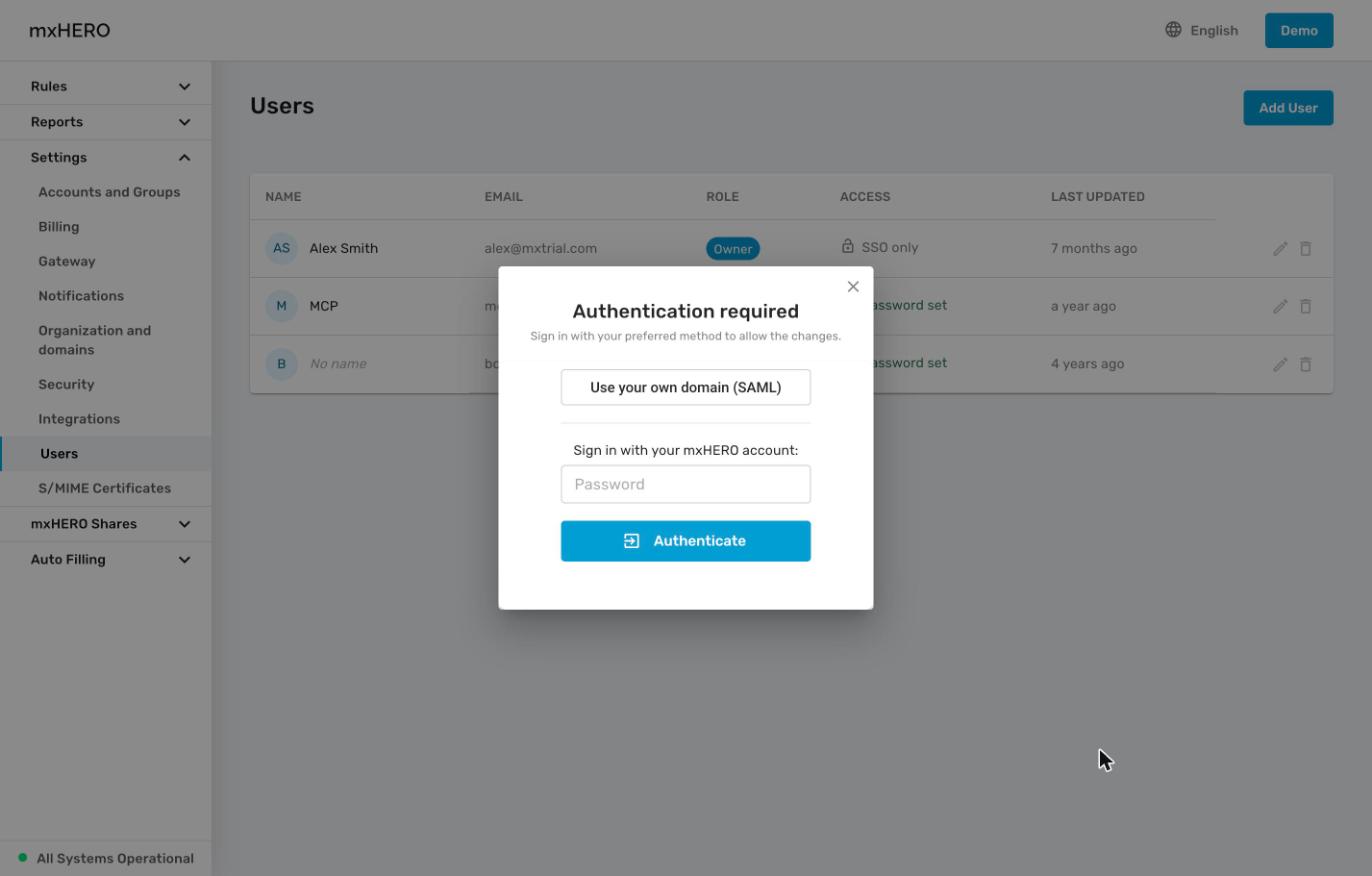Click the NAME column header

coord(283,197)
